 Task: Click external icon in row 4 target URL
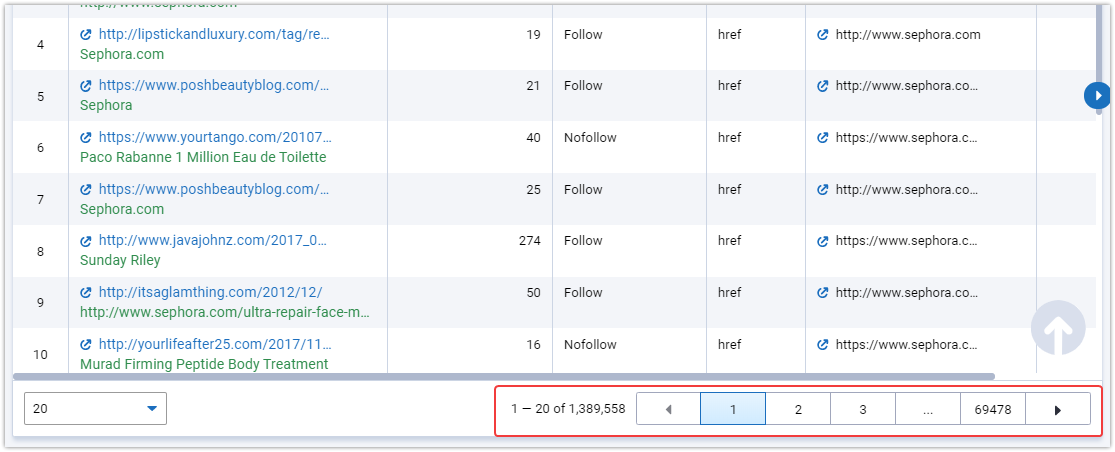[823, 35]
